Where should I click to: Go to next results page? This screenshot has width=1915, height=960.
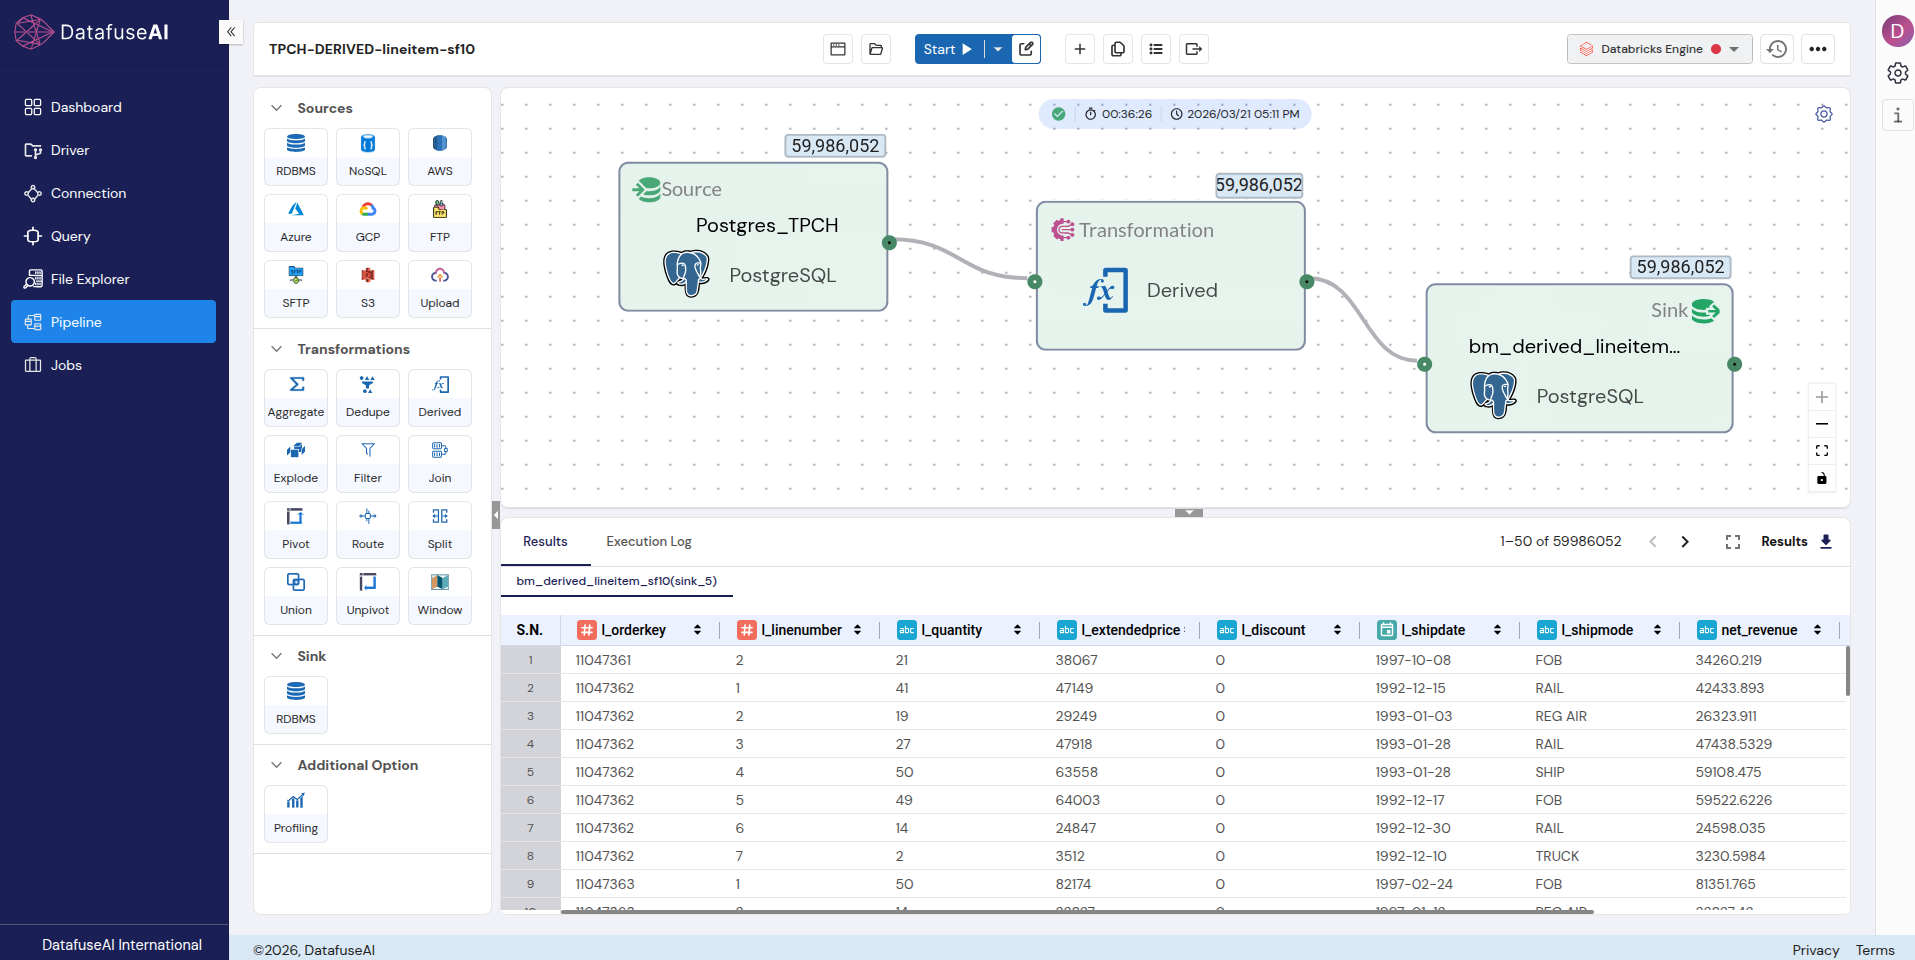click(1685, 542)
